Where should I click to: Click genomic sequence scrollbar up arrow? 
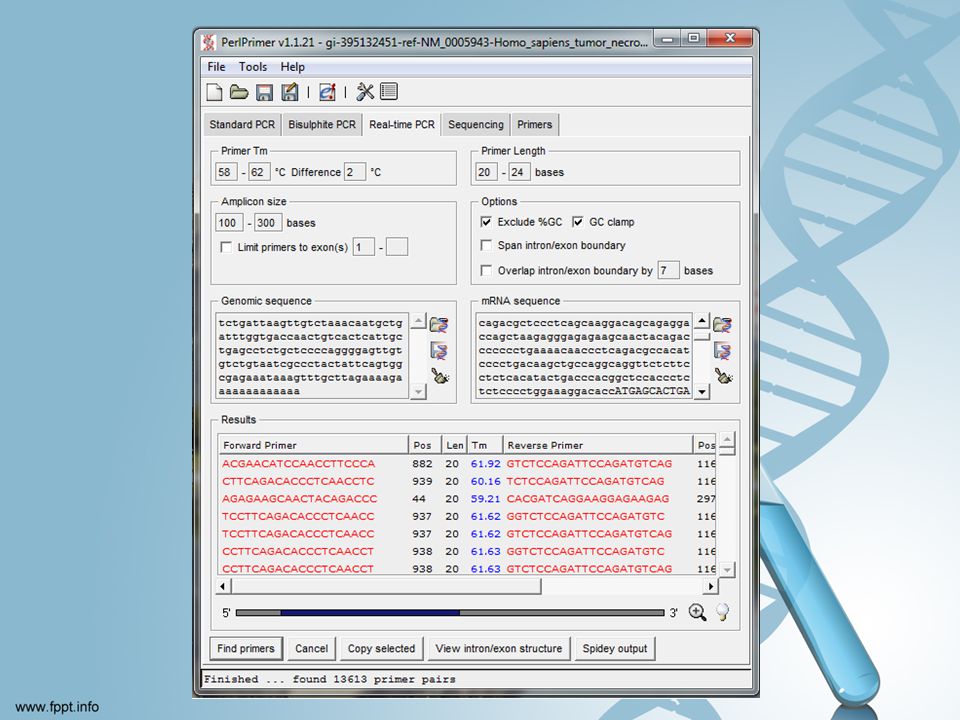[x=418, y=321]
